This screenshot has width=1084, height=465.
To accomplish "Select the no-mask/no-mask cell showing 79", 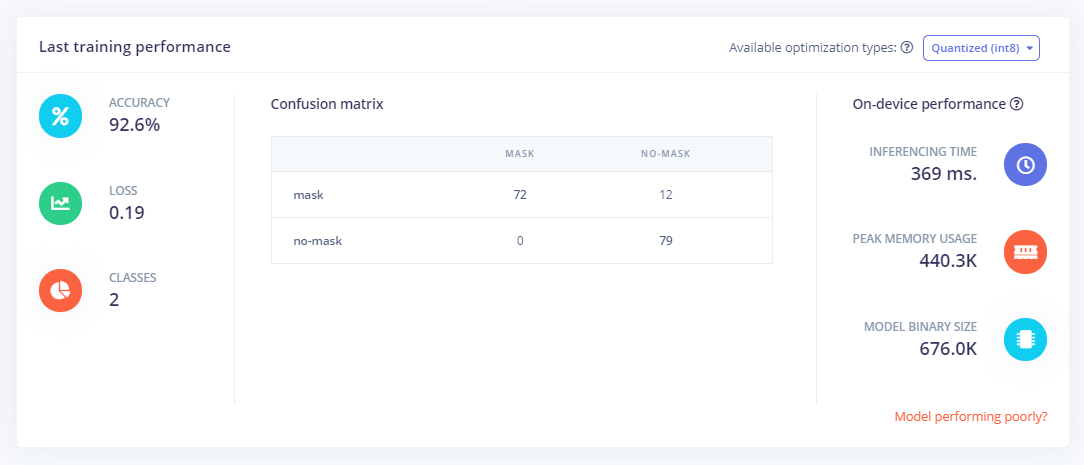I will tap(666, 241).
